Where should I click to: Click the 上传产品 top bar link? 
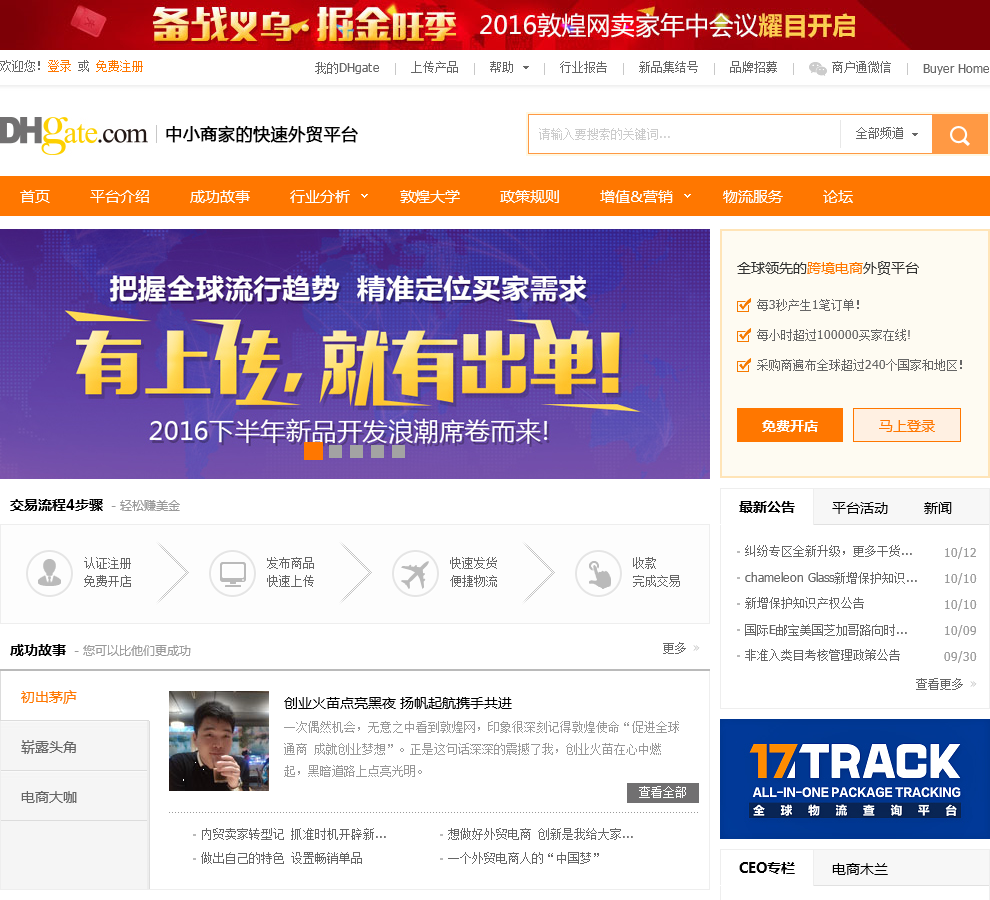(x=434, y=68)
